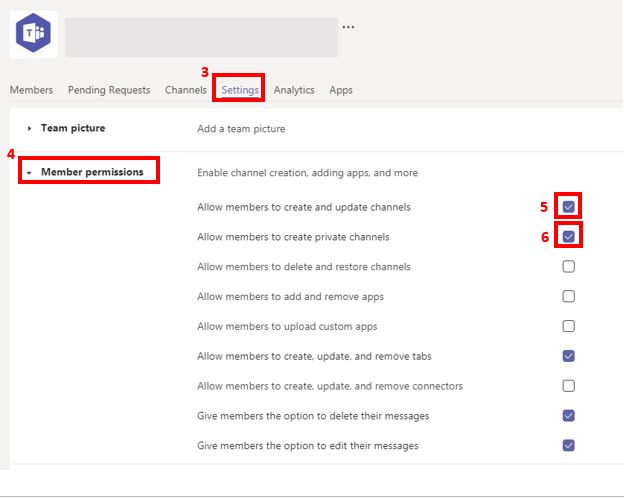This screenshot has height=498, width=624.
Task: Enable members to delete and restore channels
Action: [568, 267]
